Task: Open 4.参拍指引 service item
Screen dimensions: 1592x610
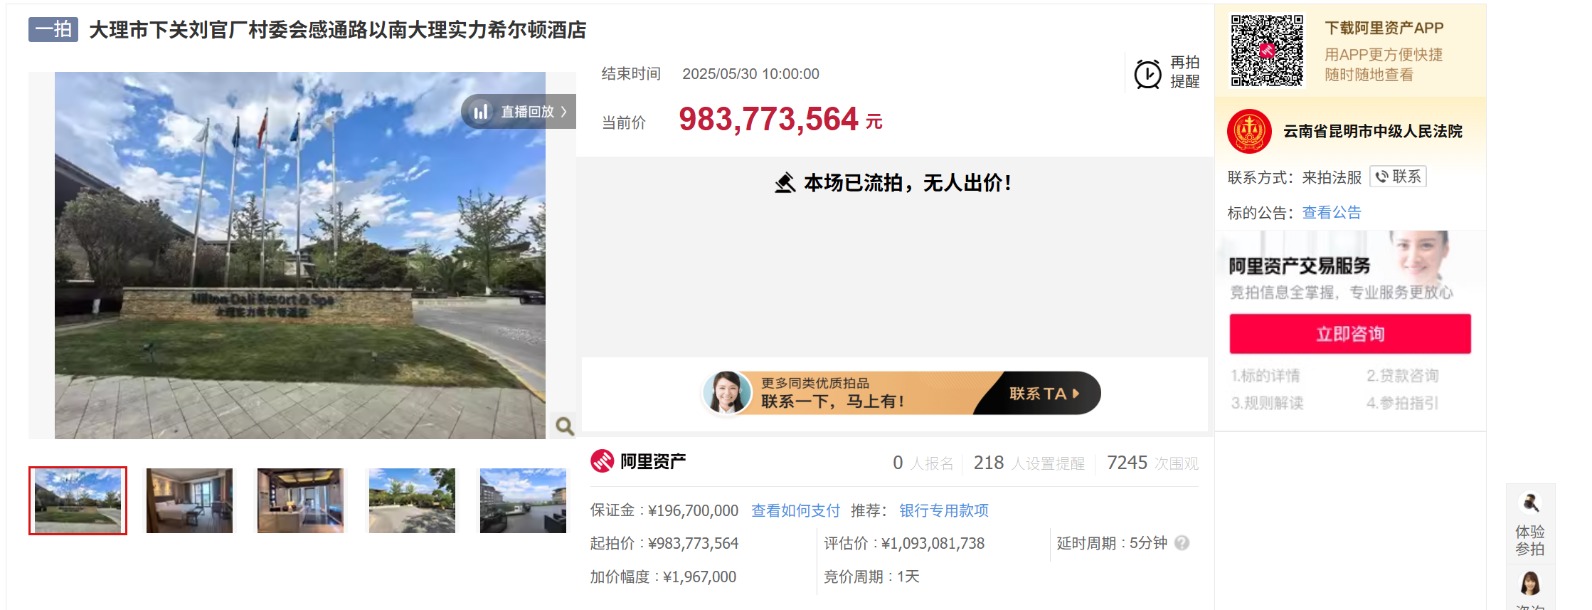Action: tap(1402, 403)
